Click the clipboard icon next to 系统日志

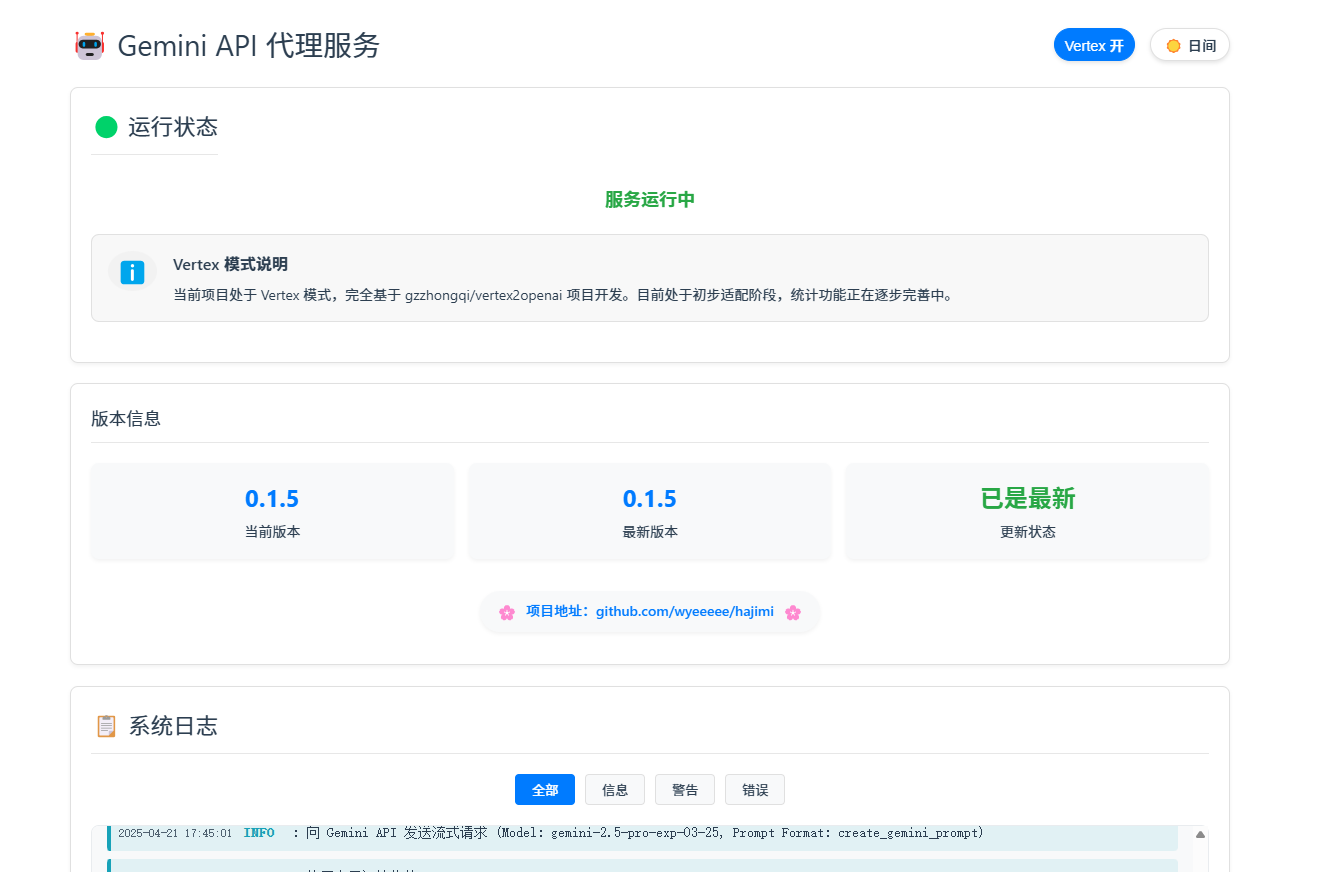point(105,726)
